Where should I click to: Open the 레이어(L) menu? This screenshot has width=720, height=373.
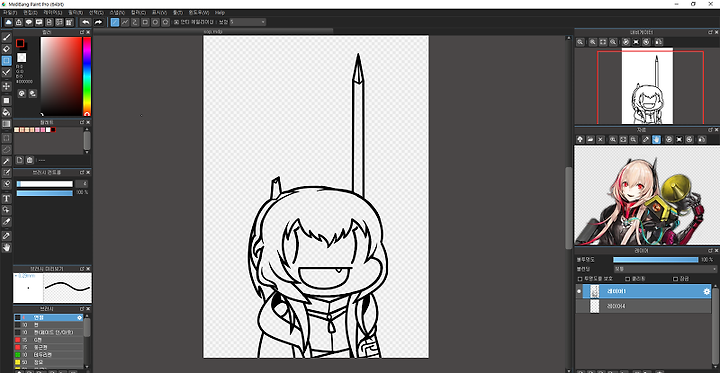(52, 12)
